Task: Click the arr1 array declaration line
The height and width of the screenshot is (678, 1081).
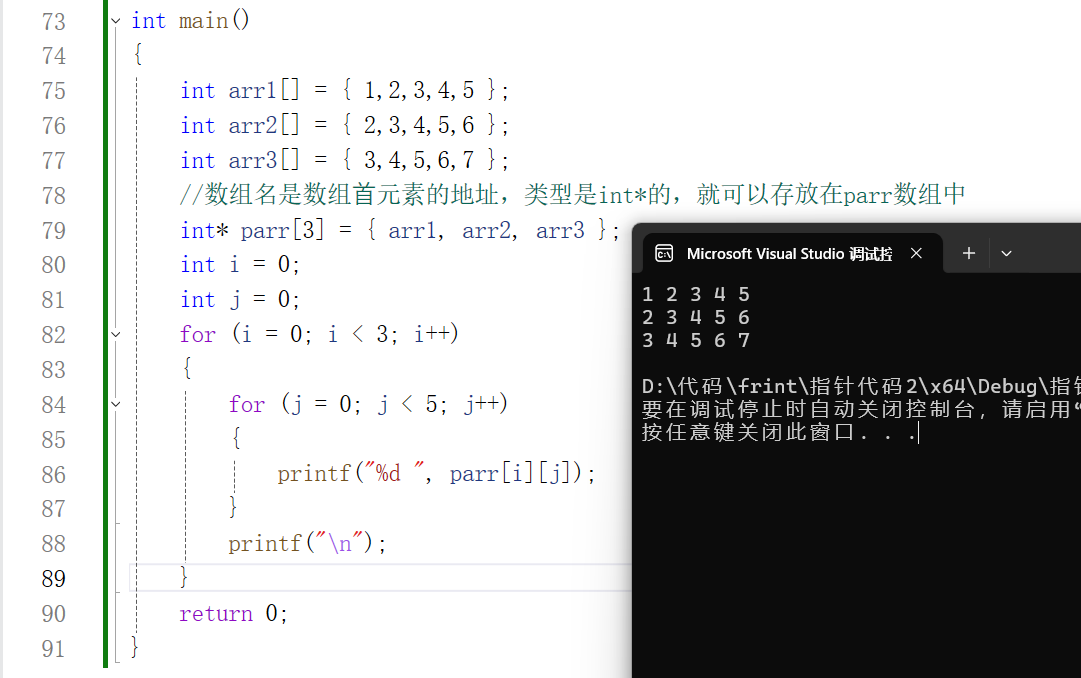Action: (x=344, y=90)
